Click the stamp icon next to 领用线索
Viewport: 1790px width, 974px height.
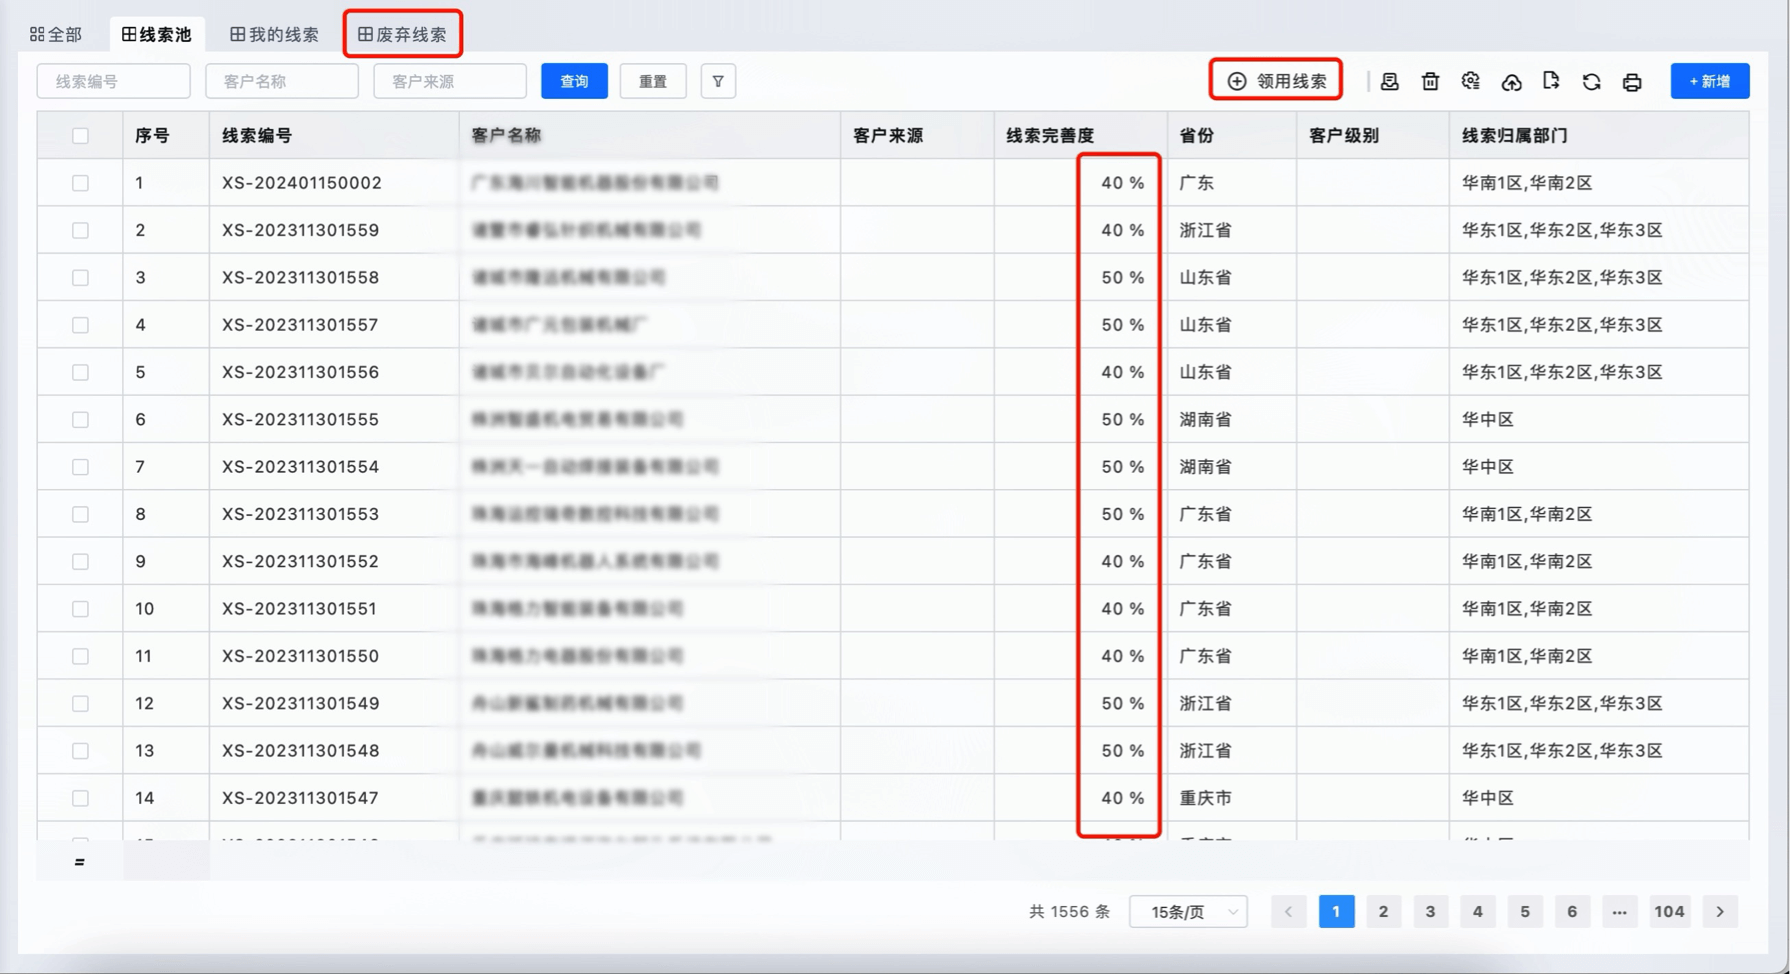point(1389,82)
